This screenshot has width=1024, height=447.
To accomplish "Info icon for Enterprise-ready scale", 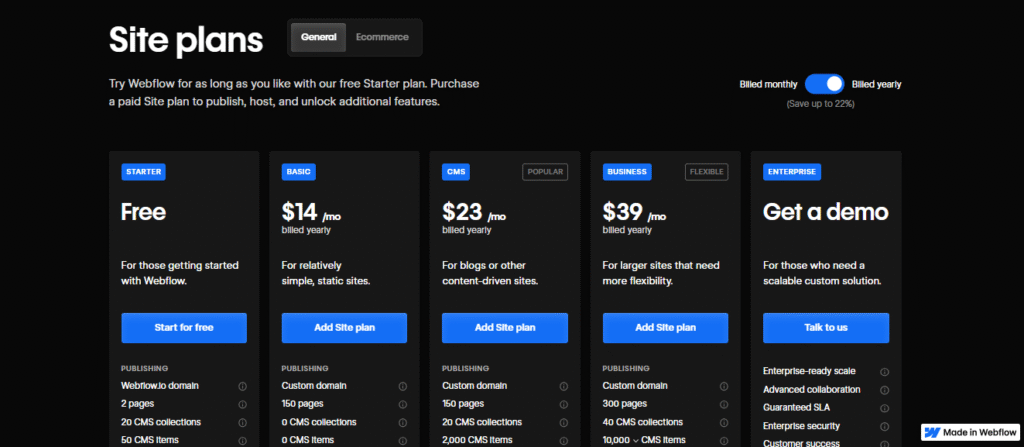I will pyautogui.click(x=884, y=372).
